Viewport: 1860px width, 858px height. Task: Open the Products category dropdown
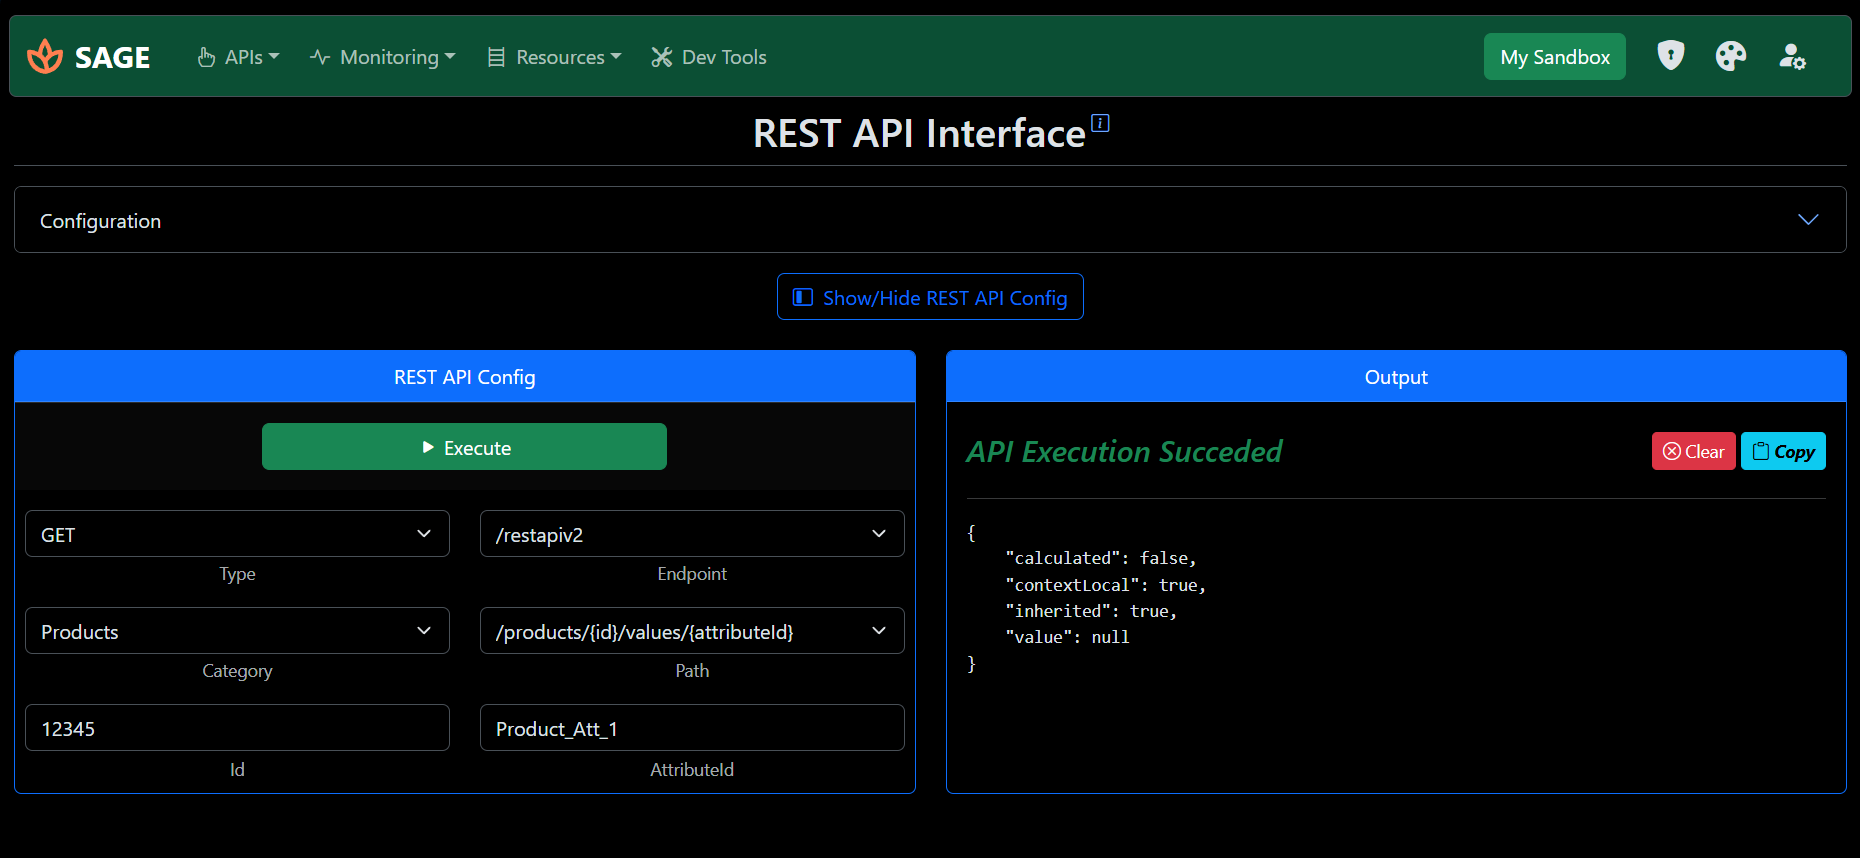click(237, 631)
